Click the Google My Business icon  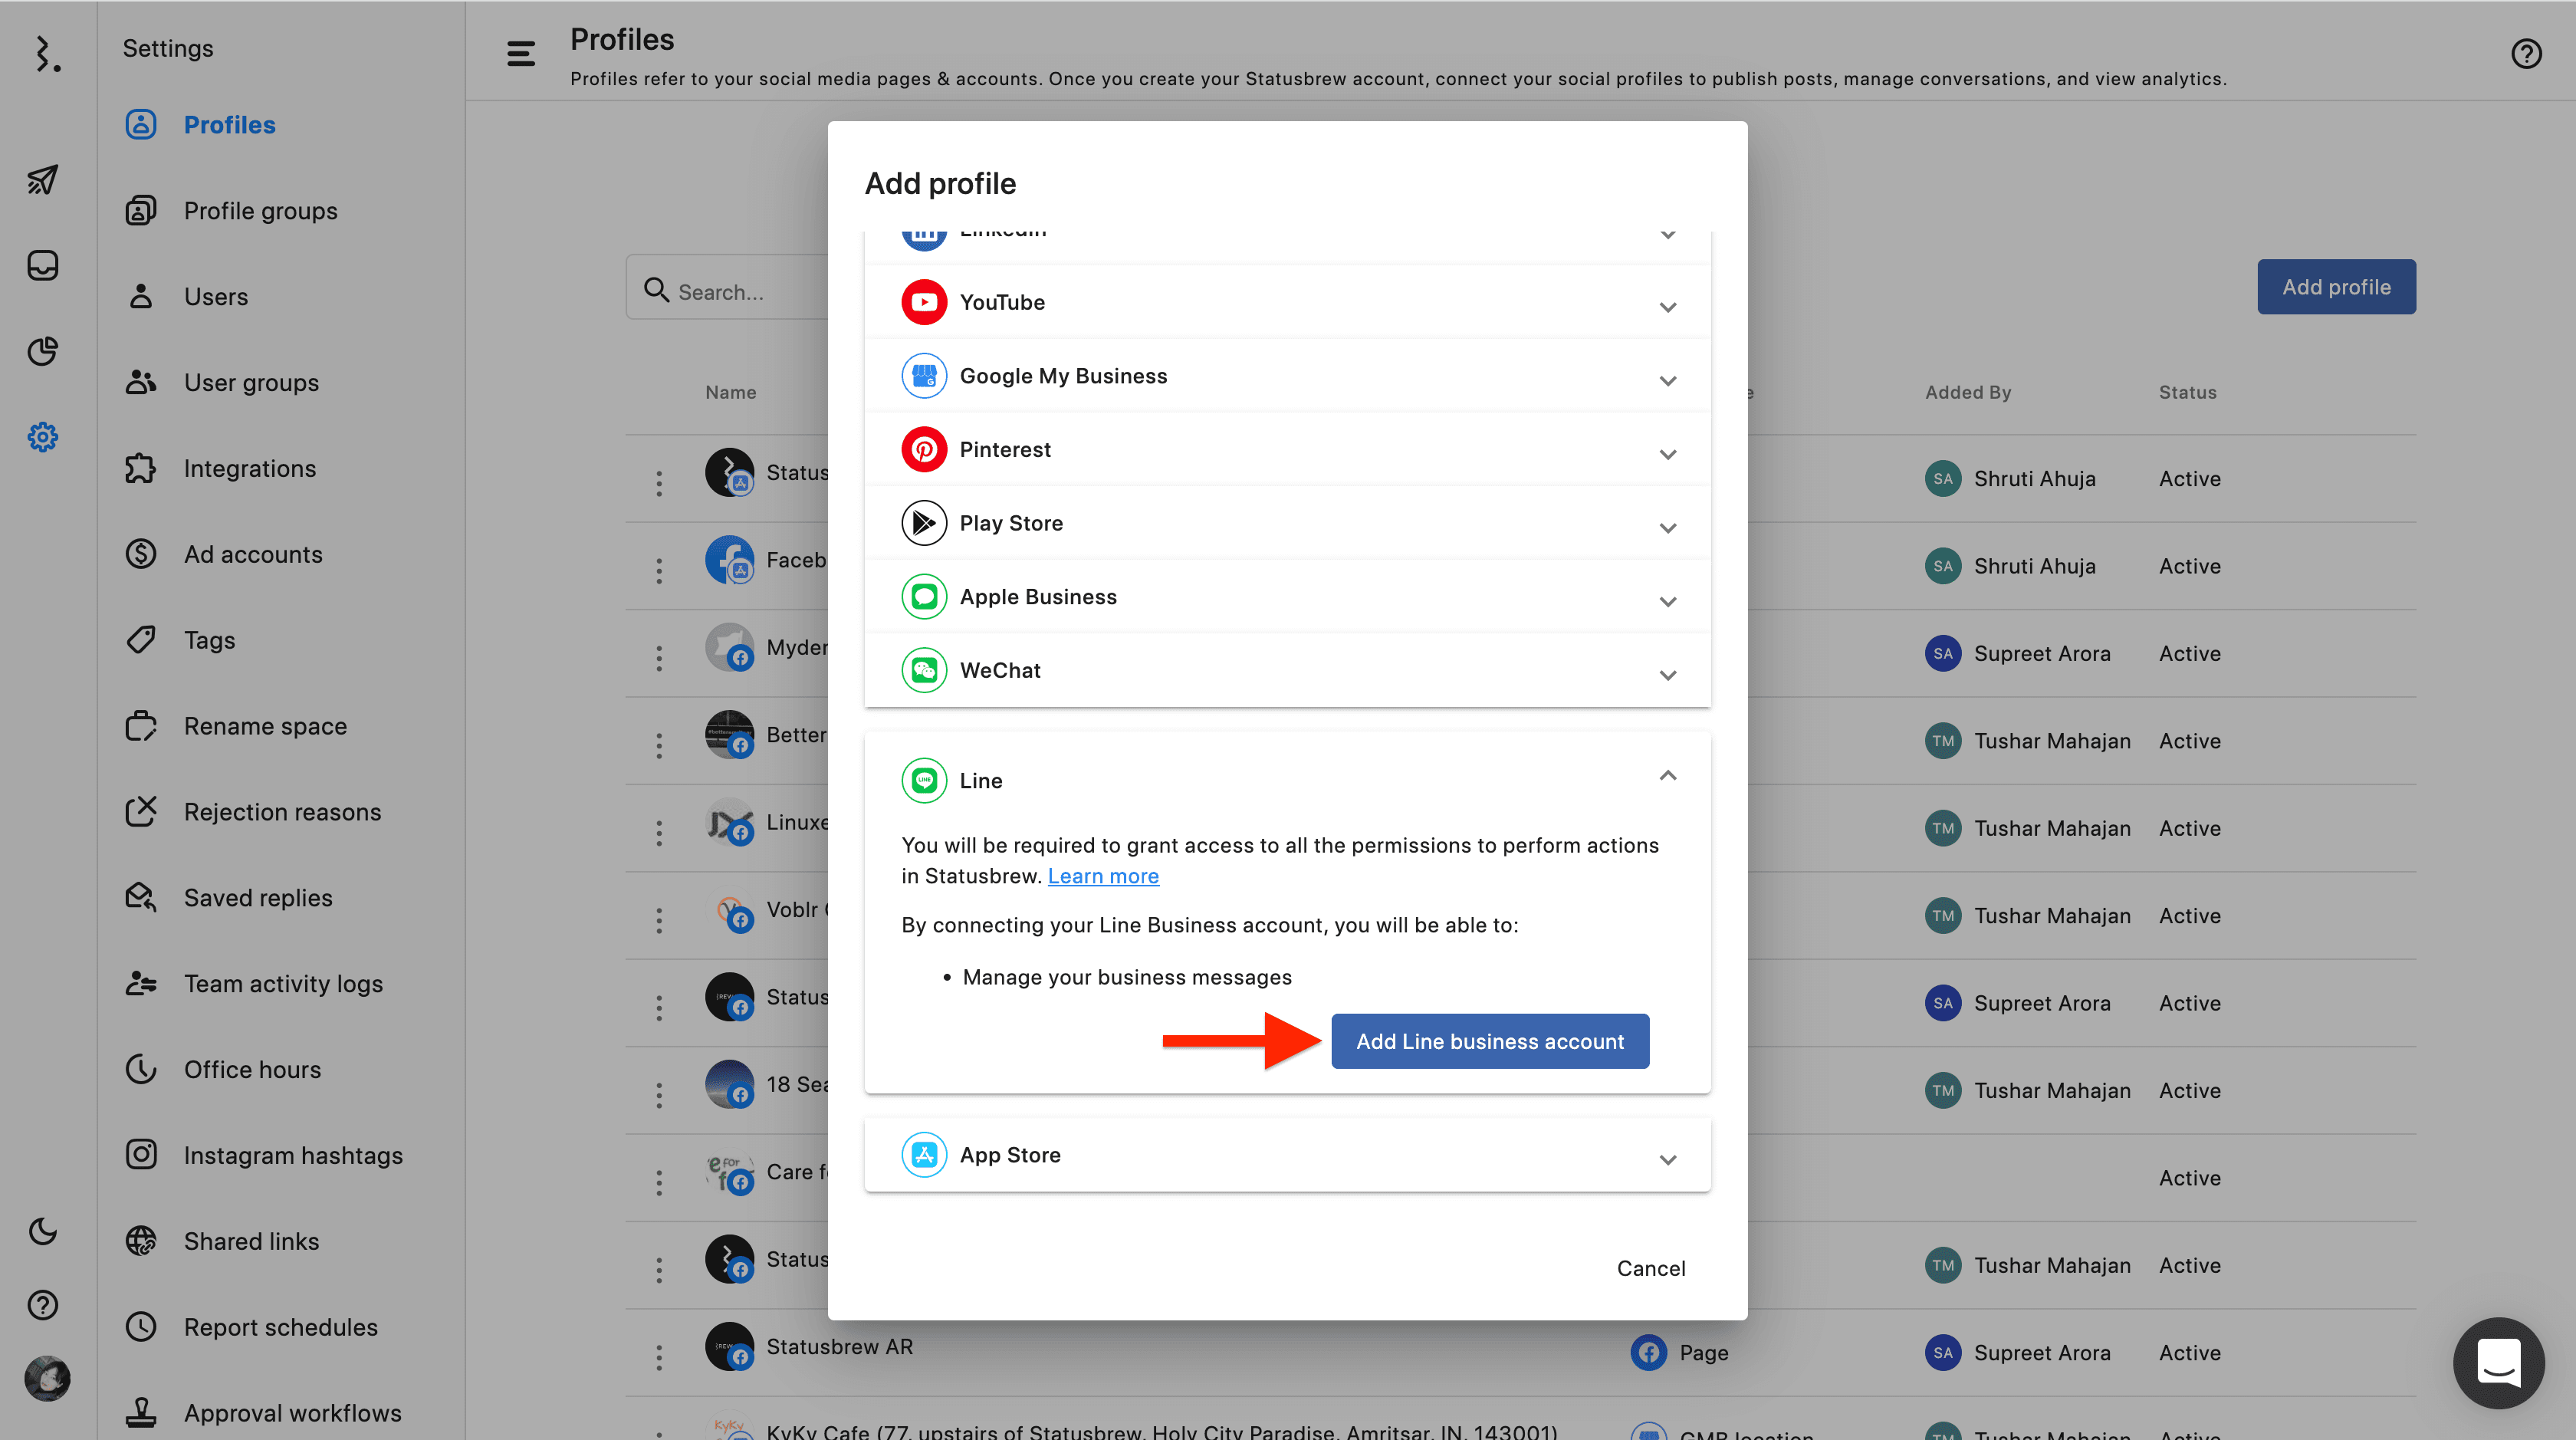click(x=924, y=376)
